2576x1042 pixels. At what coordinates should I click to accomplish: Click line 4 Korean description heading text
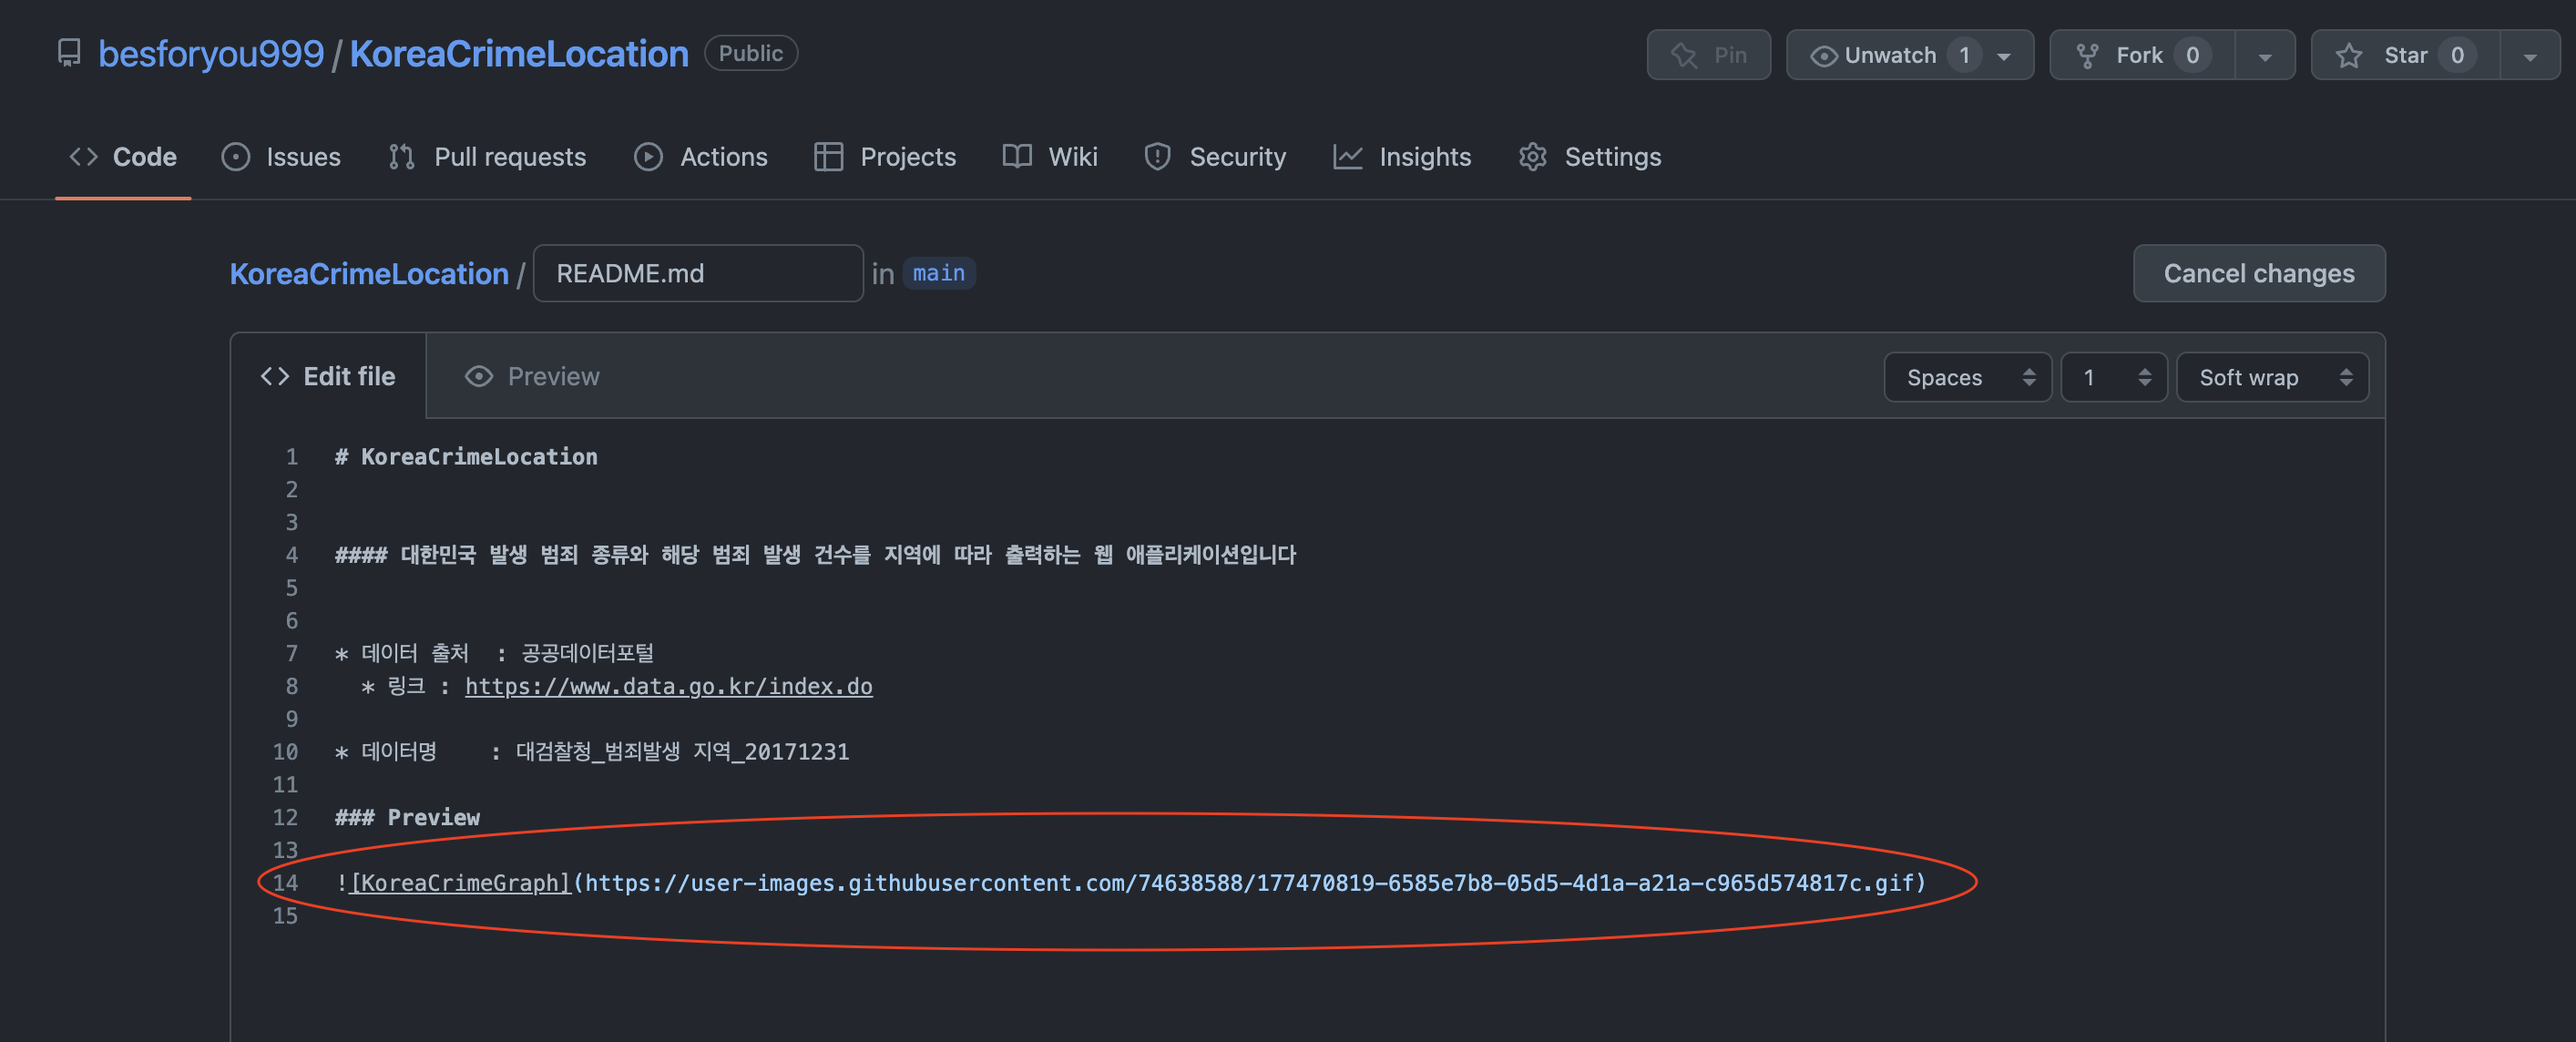[x=815, y=555]
